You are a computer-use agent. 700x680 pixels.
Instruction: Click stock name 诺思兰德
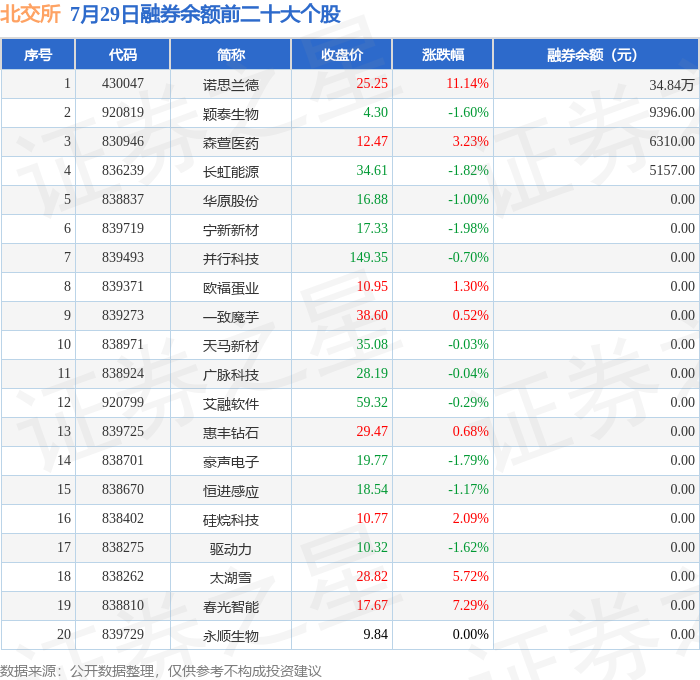tap(231, 85)
